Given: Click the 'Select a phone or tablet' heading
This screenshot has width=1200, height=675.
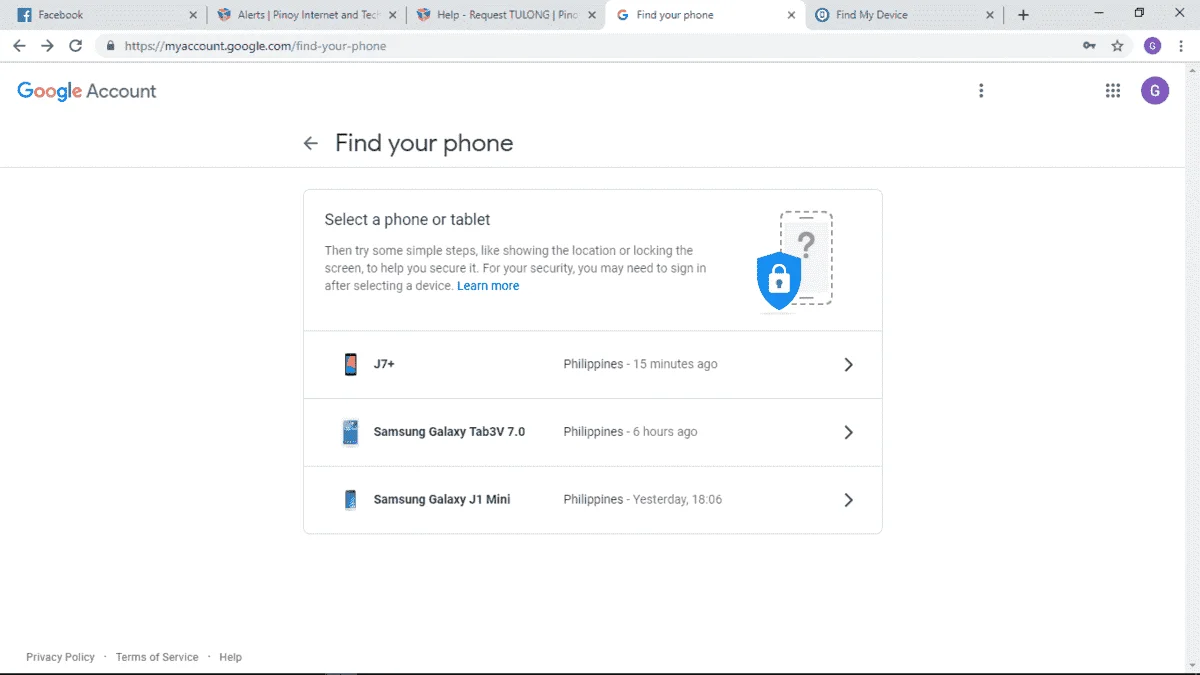Looking at the screenshot, I should coord(407,219).
